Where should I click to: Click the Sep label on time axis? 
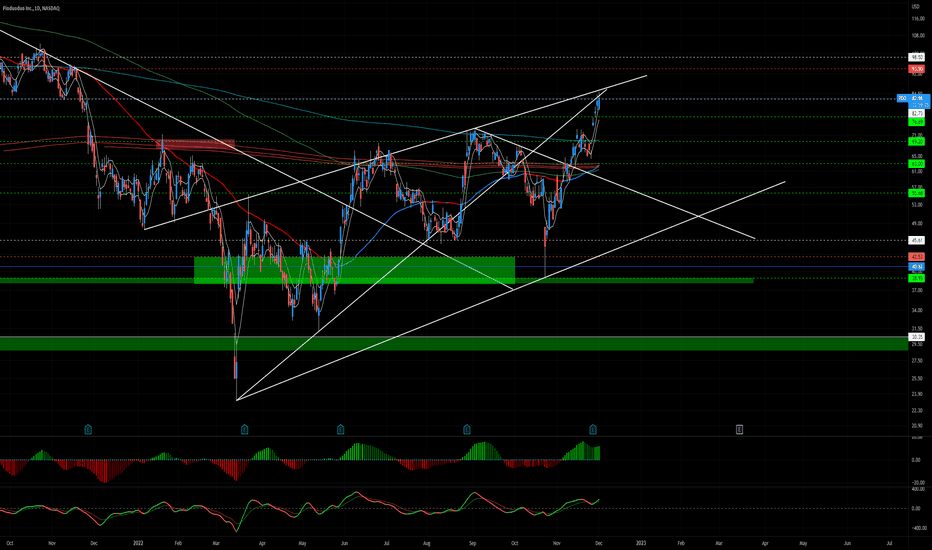tap(473, 543)
